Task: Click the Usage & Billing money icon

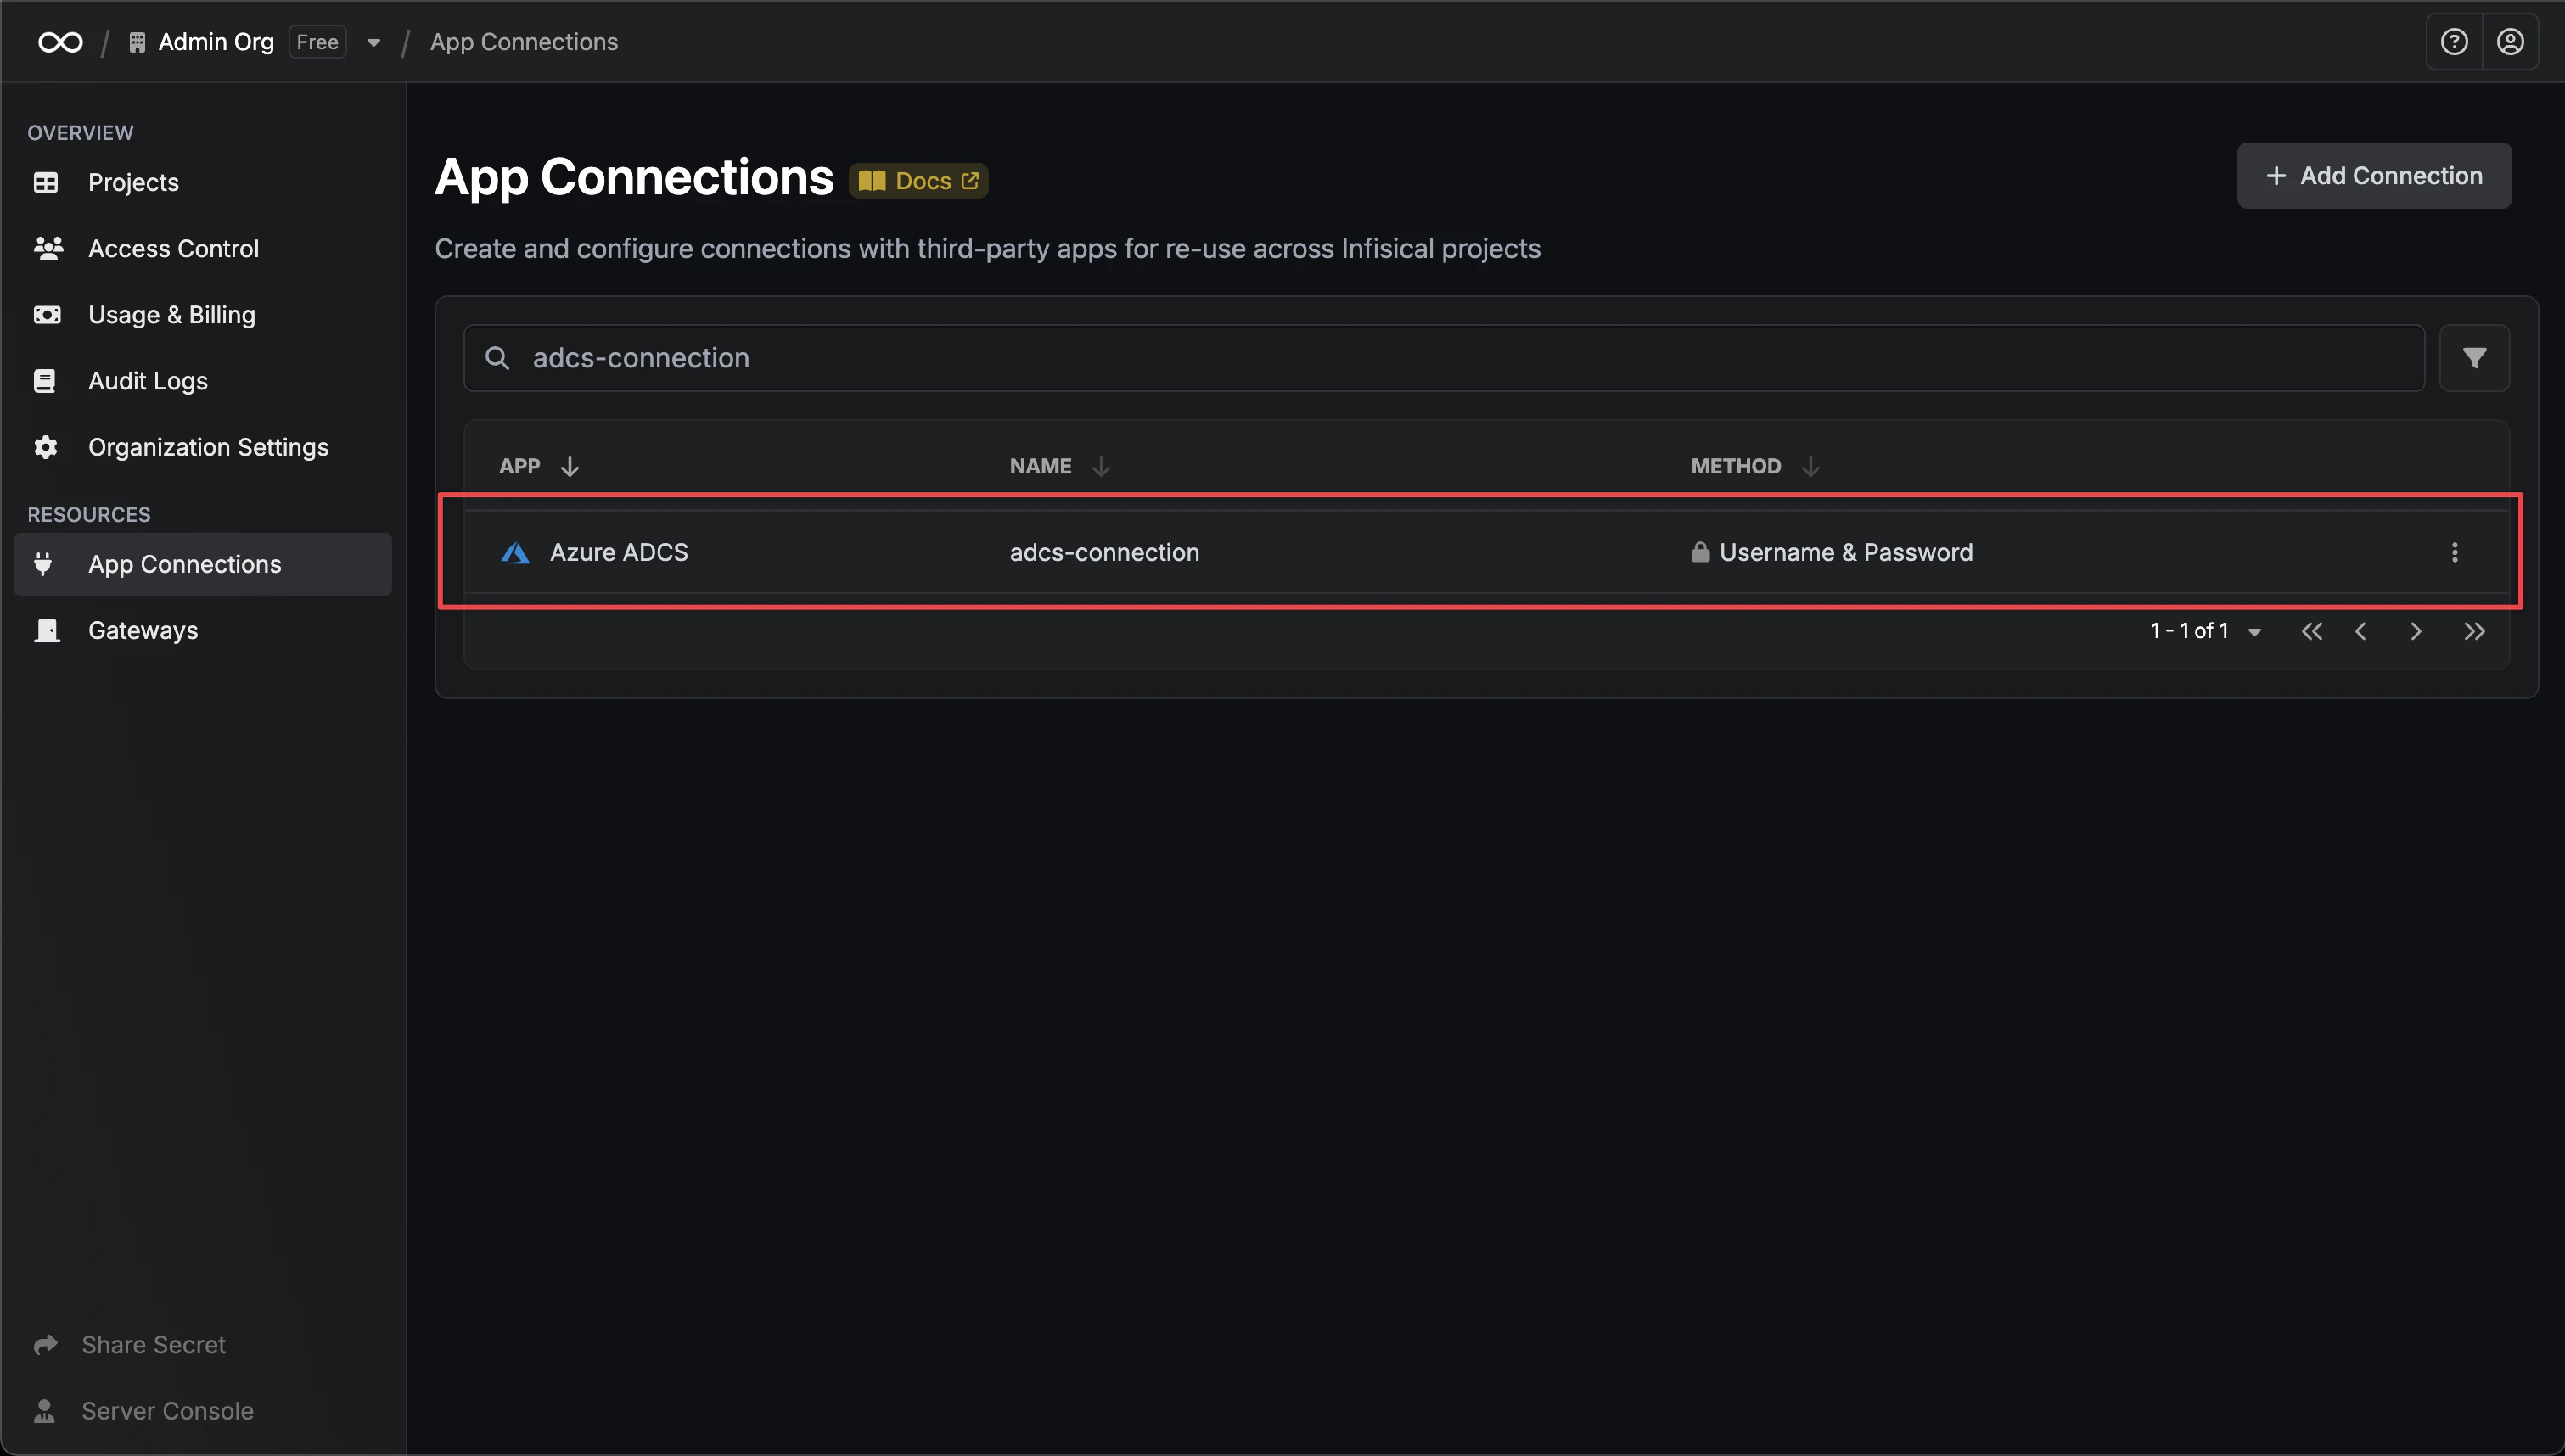Action: coord(47,315)
